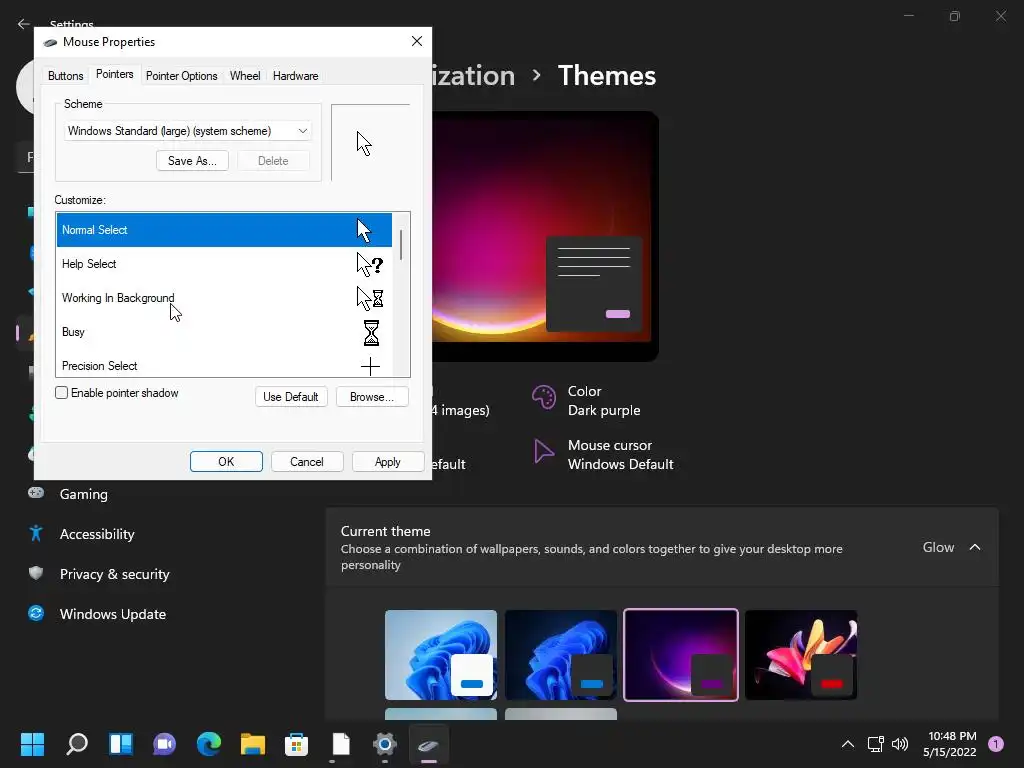Select the Glow purple theme thumbnail

point(680,655)
